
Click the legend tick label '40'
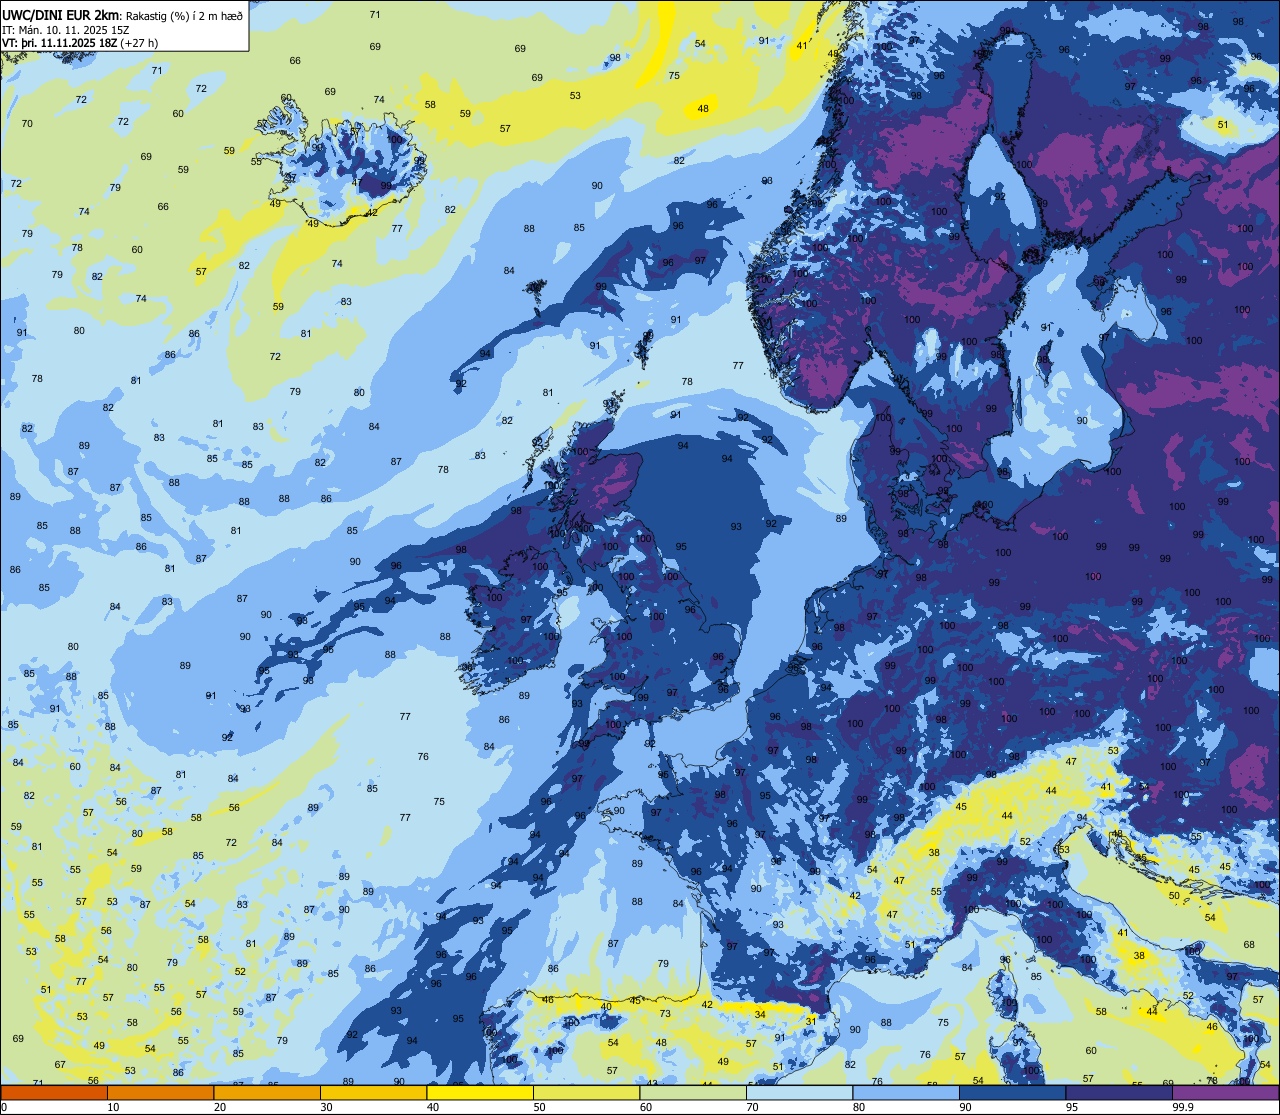click(433, 1107)
